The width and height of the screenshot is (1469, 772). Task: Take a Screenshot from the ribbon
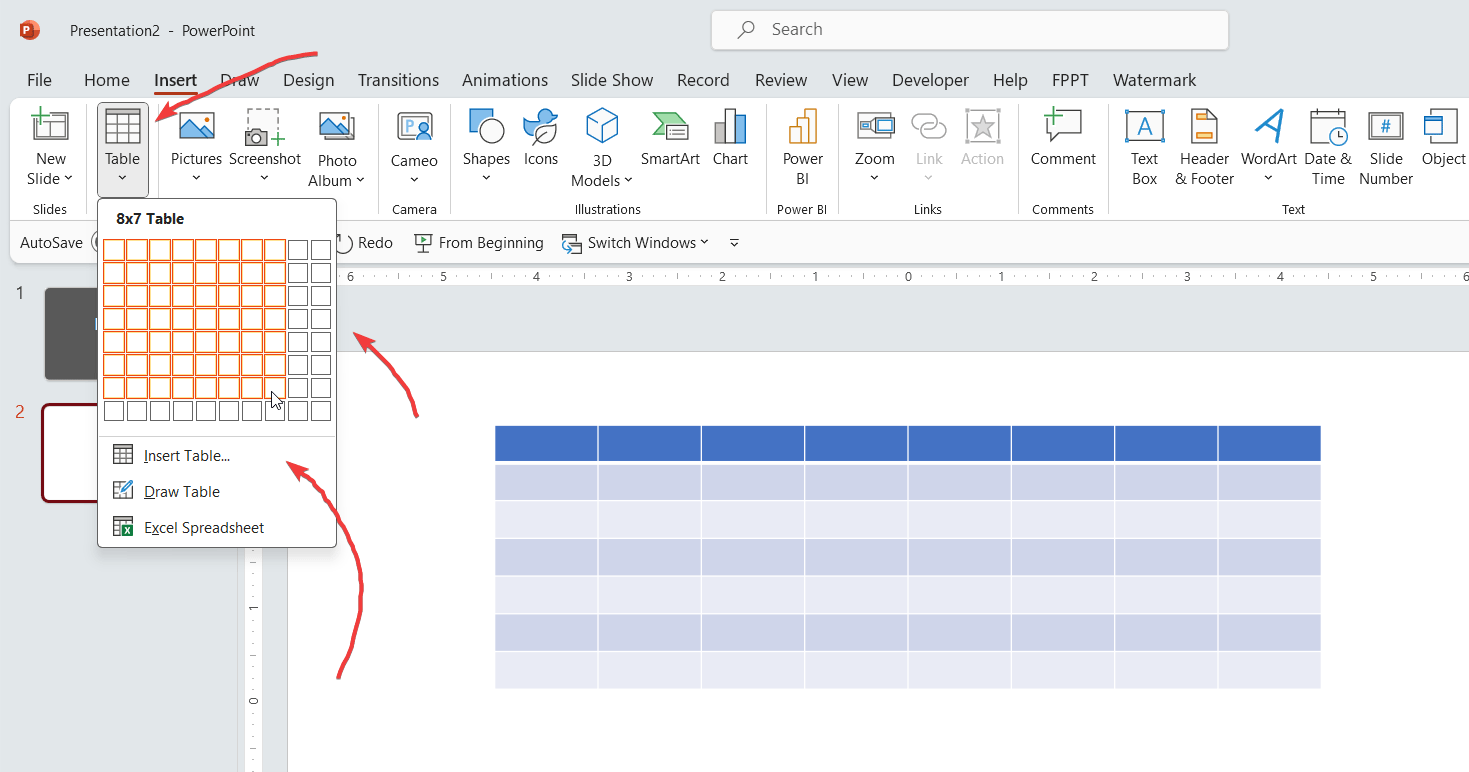(264, 140)
